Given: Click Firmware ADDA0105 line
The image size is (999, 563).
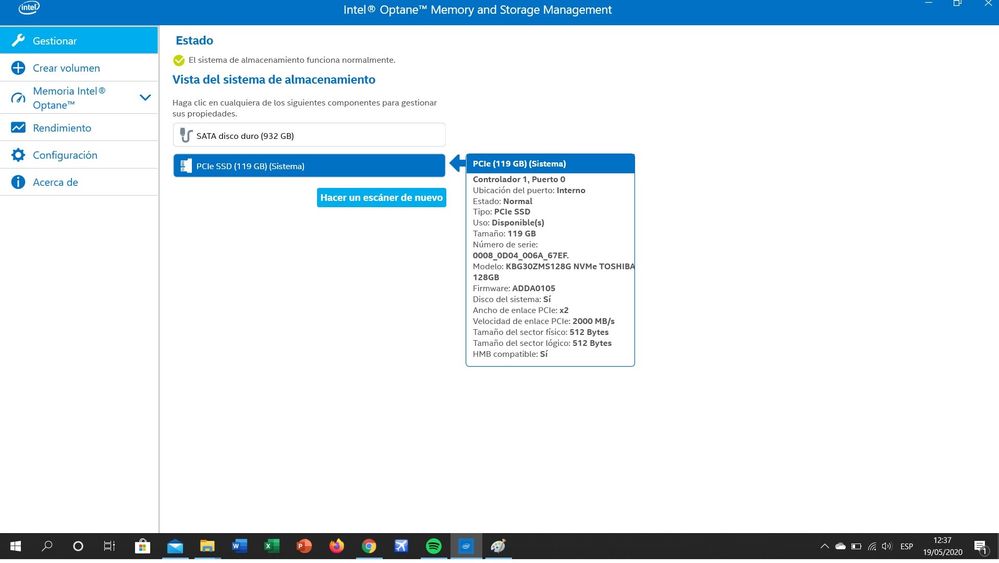Looking at the screenshot, I should [x=514, y=288].
